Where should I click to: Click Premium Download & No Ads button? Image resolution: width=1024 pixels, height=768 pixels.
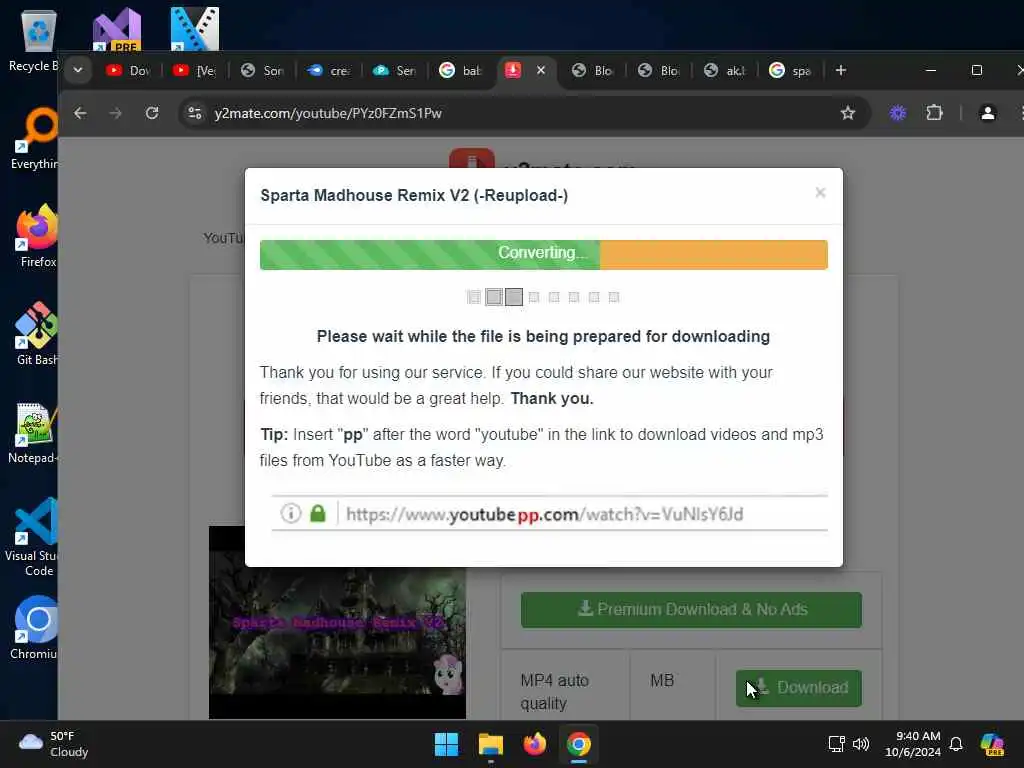pos(691,609)
